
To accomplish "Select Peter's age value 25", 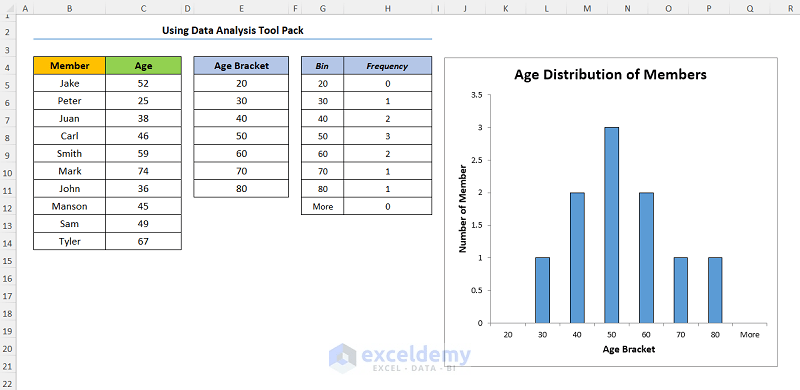I will pyautogui.click(x=143, y=101).
